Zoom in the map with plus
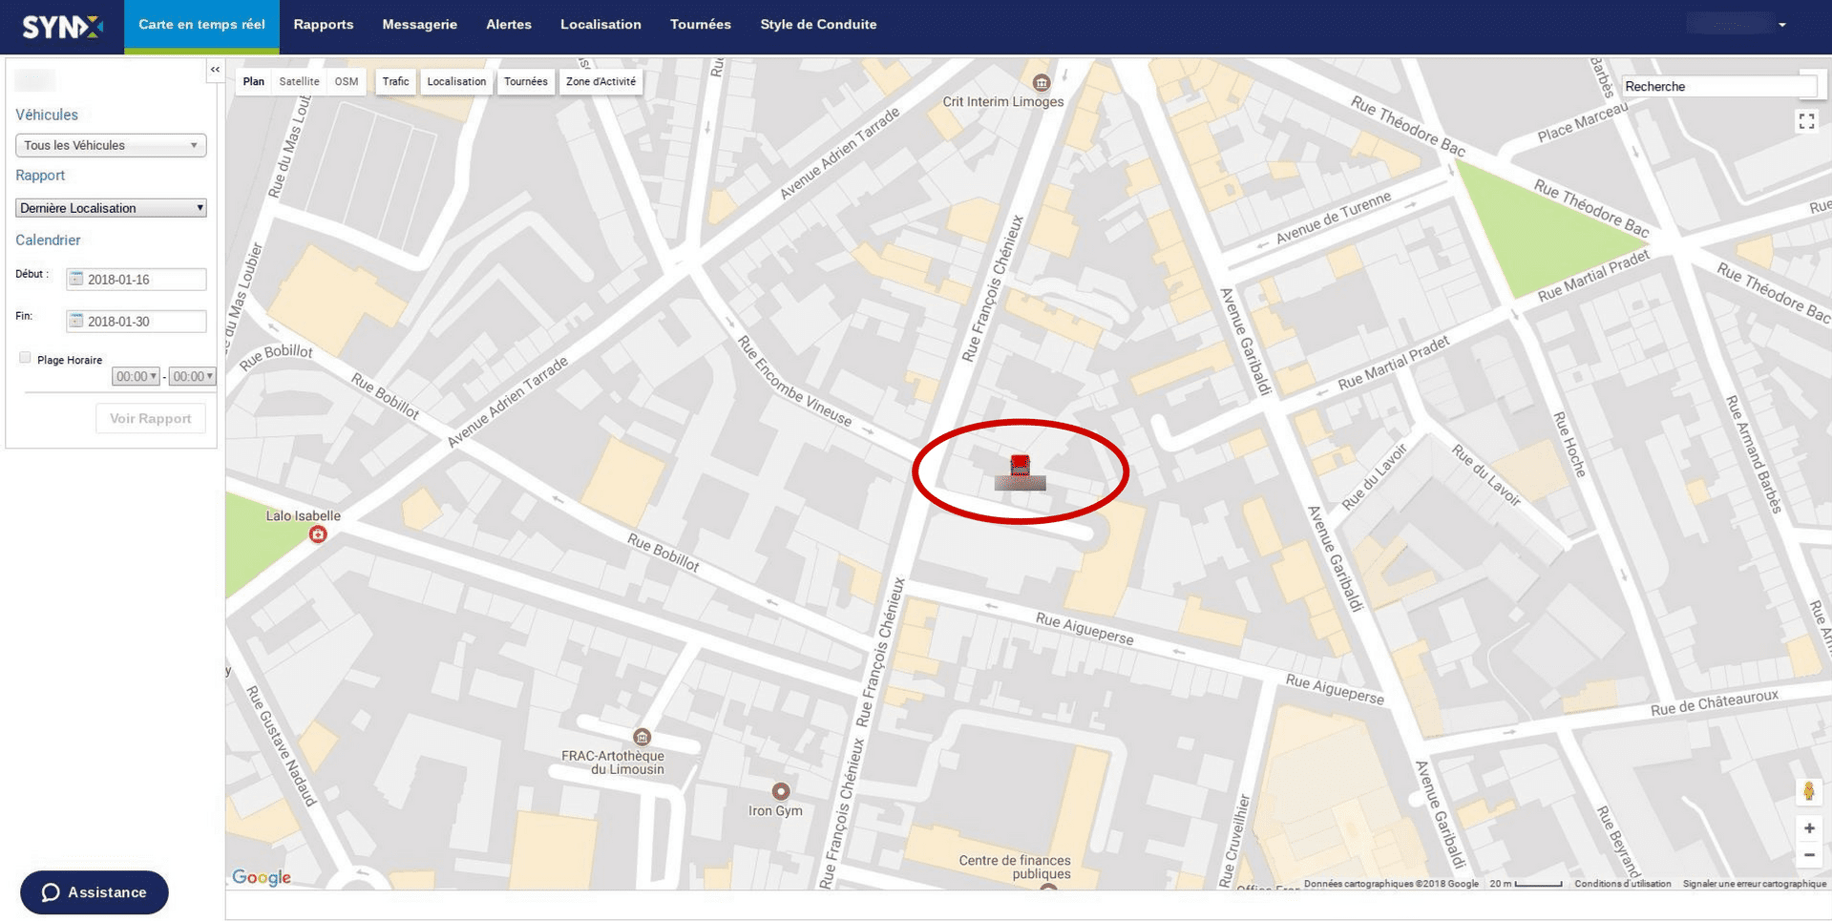 pyautogui.click(x=1809, y=828)
